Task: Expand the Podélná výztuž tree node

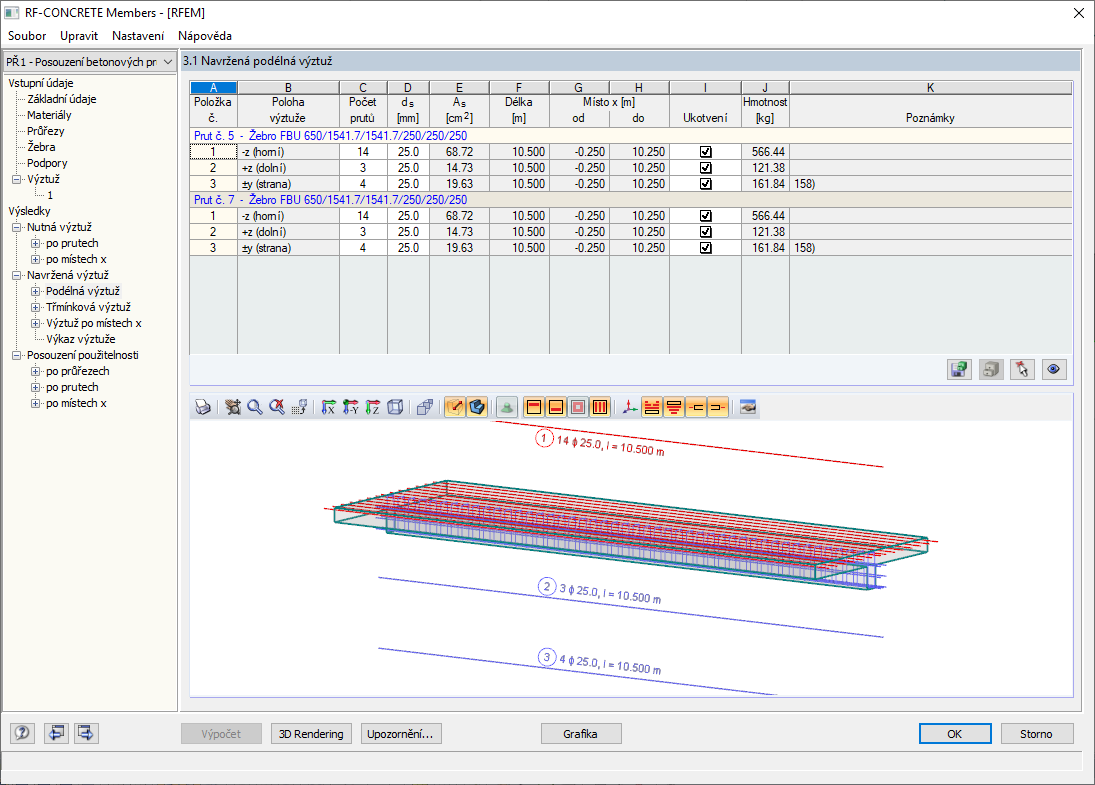Action: (x=36, y=291)
